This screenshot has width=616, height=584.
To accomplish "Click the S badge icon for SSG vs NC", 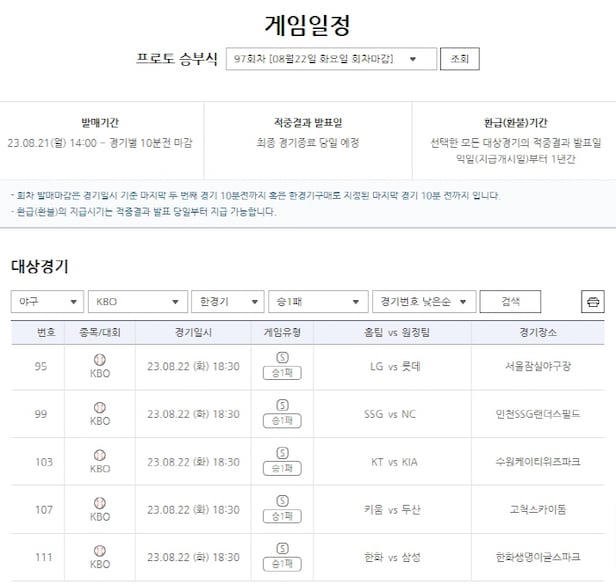I will pos(282,405).
